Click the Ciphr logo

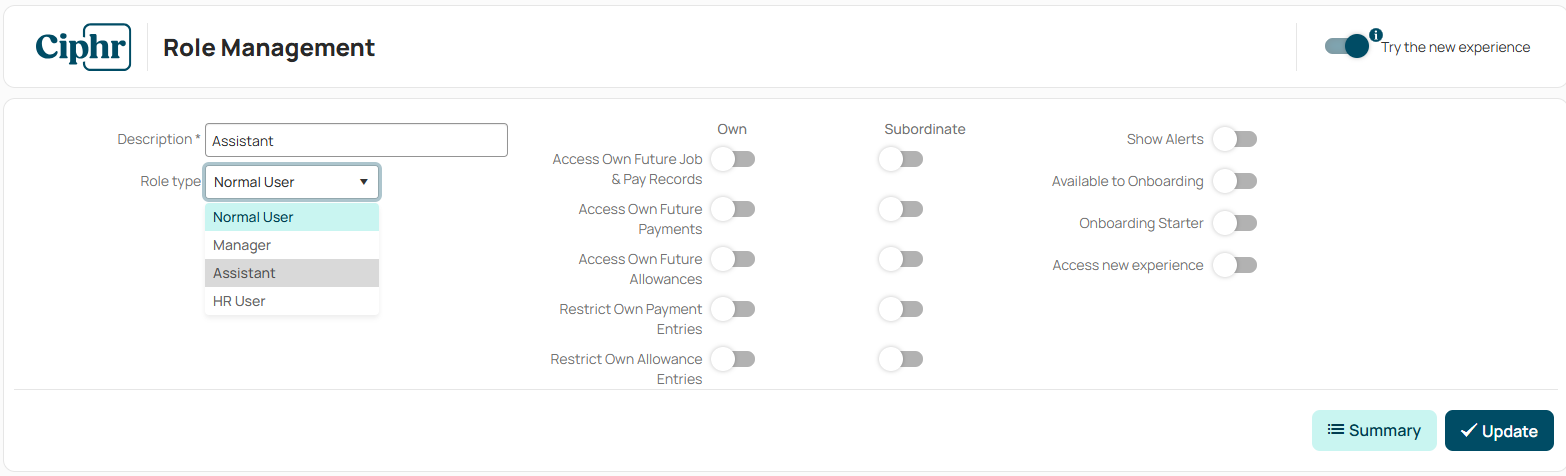[x=83, y=47]
